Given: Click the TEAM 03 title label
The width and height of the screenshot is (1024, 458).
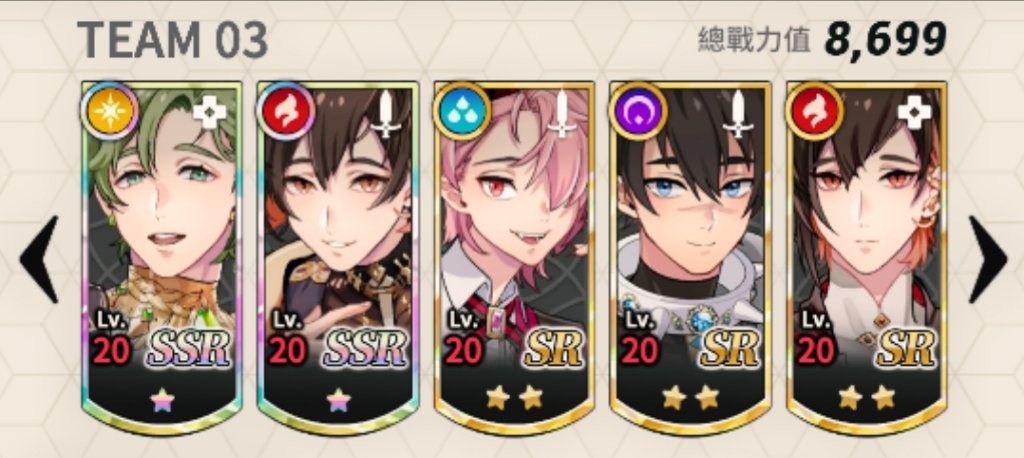Looking at the screenshot, I should [x=172, y=40].
